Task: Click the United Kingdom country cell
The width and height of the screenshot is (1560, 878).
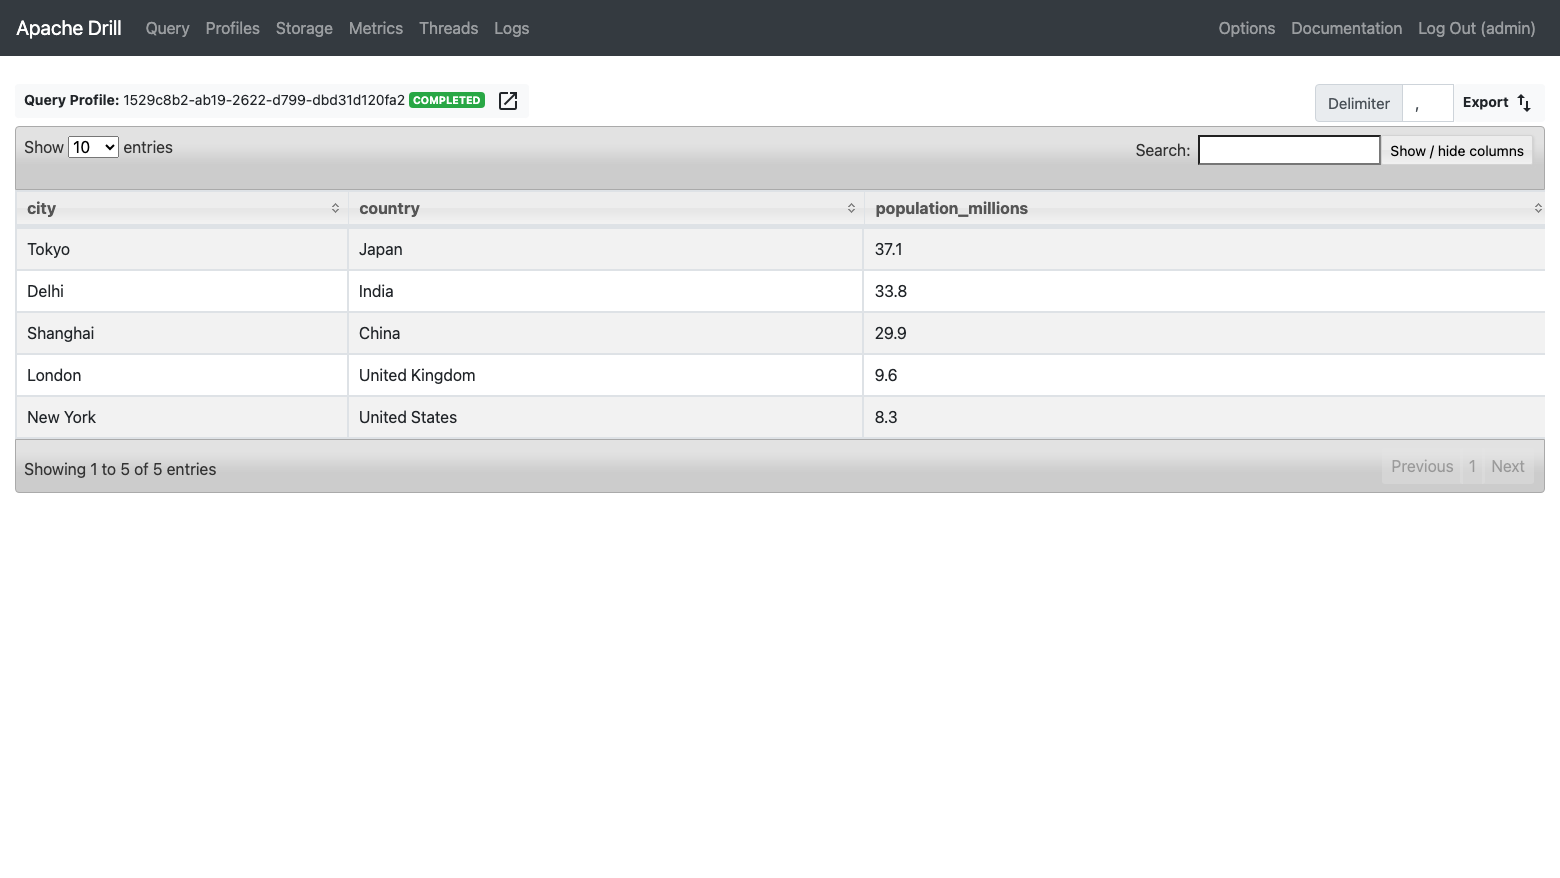Action: [606, 375]
